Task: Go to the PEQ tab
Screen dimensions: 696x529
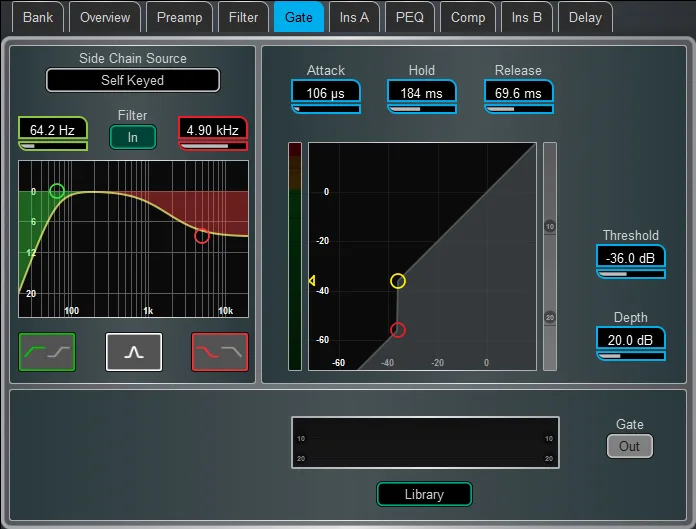Action: point(410,17)
